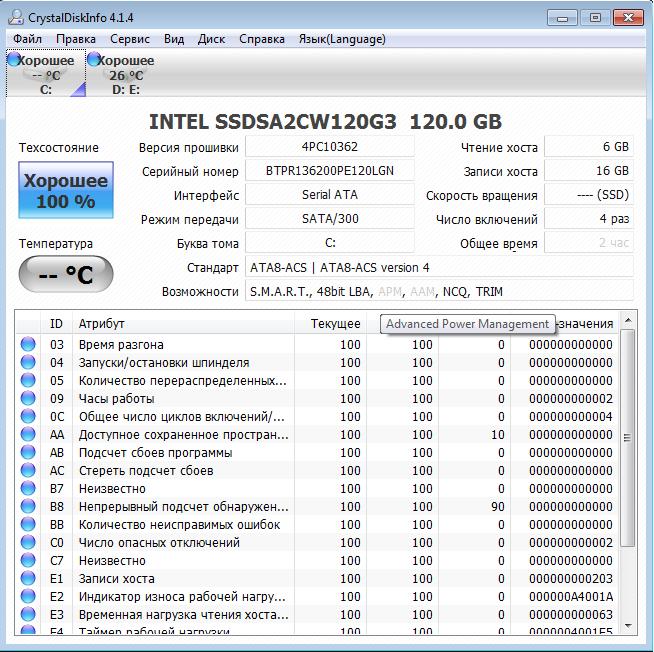The image size is (654, 652).
Task: Click status orb for attribute AA row
Action: pyautogui.click(x=28, y=435)
